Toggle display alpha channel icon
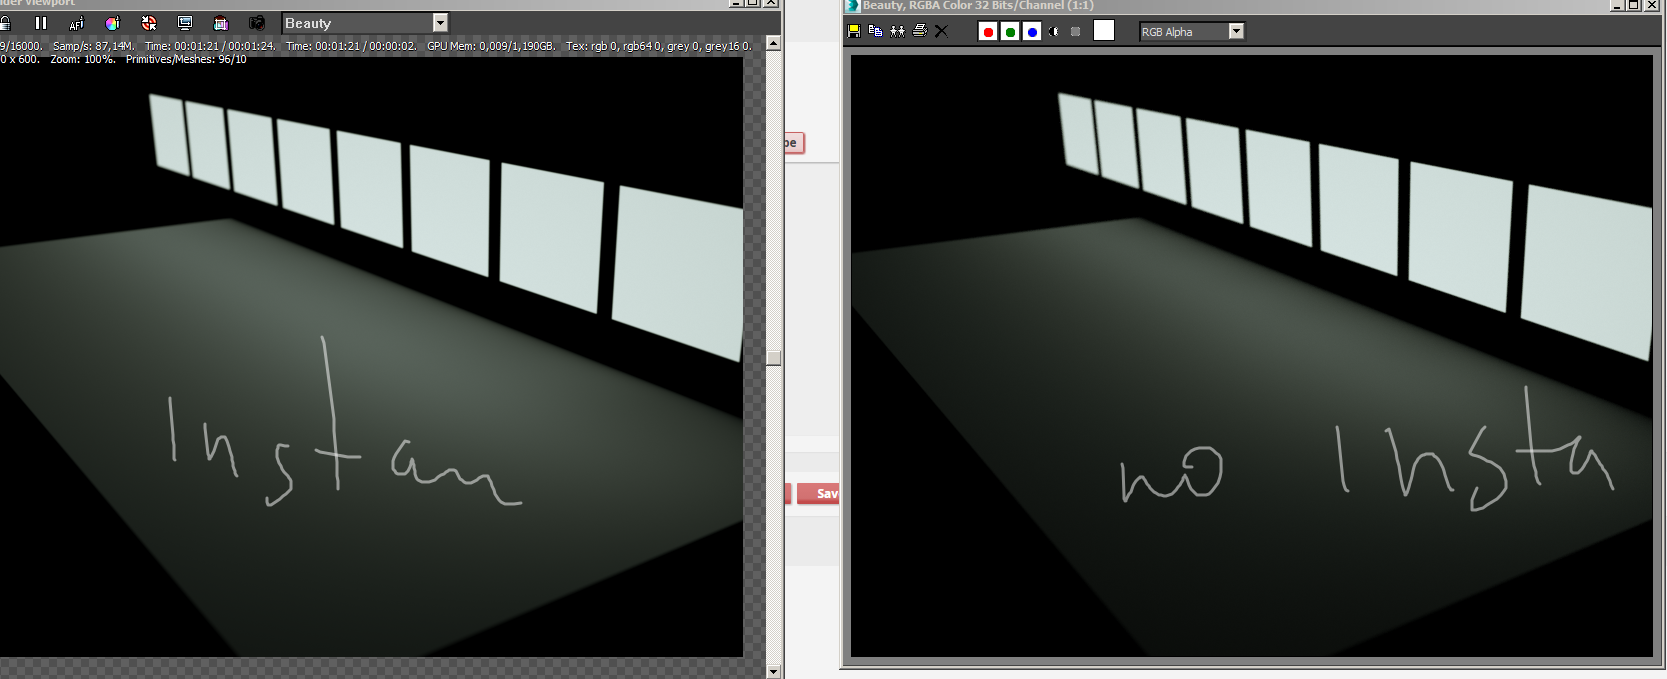The width and height of the screenshot is (1667, 679). tap(1054, 32)
